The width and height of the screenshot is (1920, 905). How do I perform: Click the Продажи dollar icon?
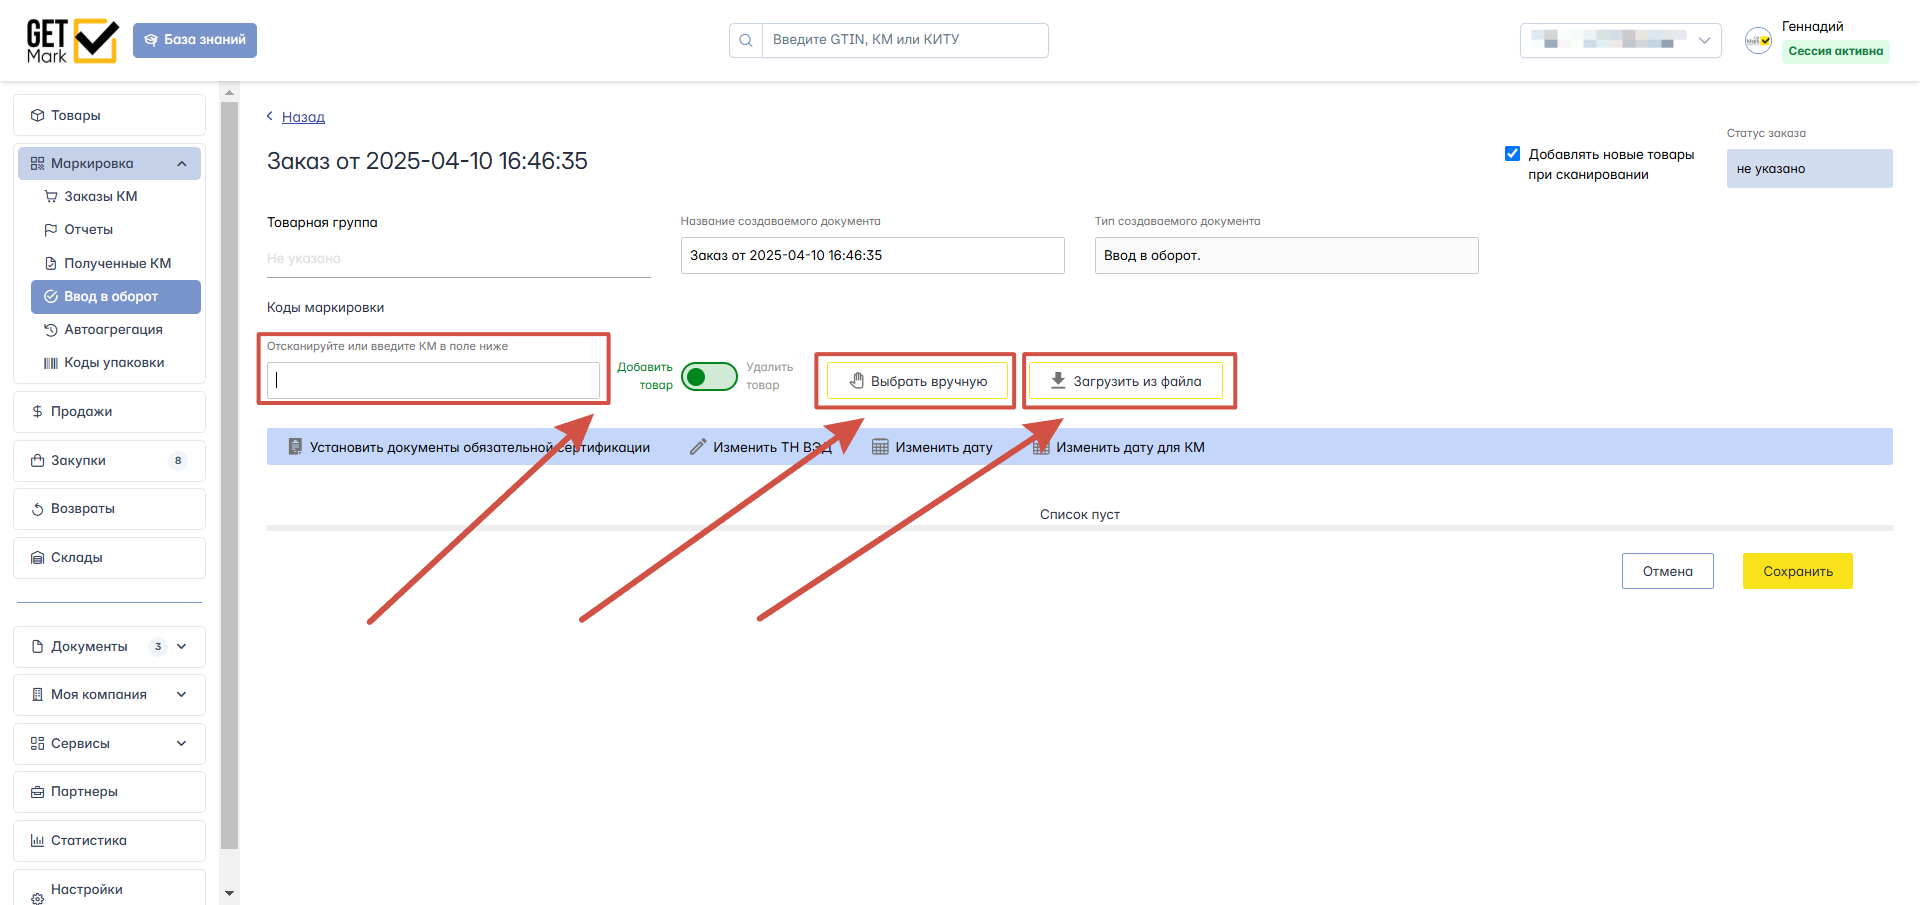click(38, 411)
